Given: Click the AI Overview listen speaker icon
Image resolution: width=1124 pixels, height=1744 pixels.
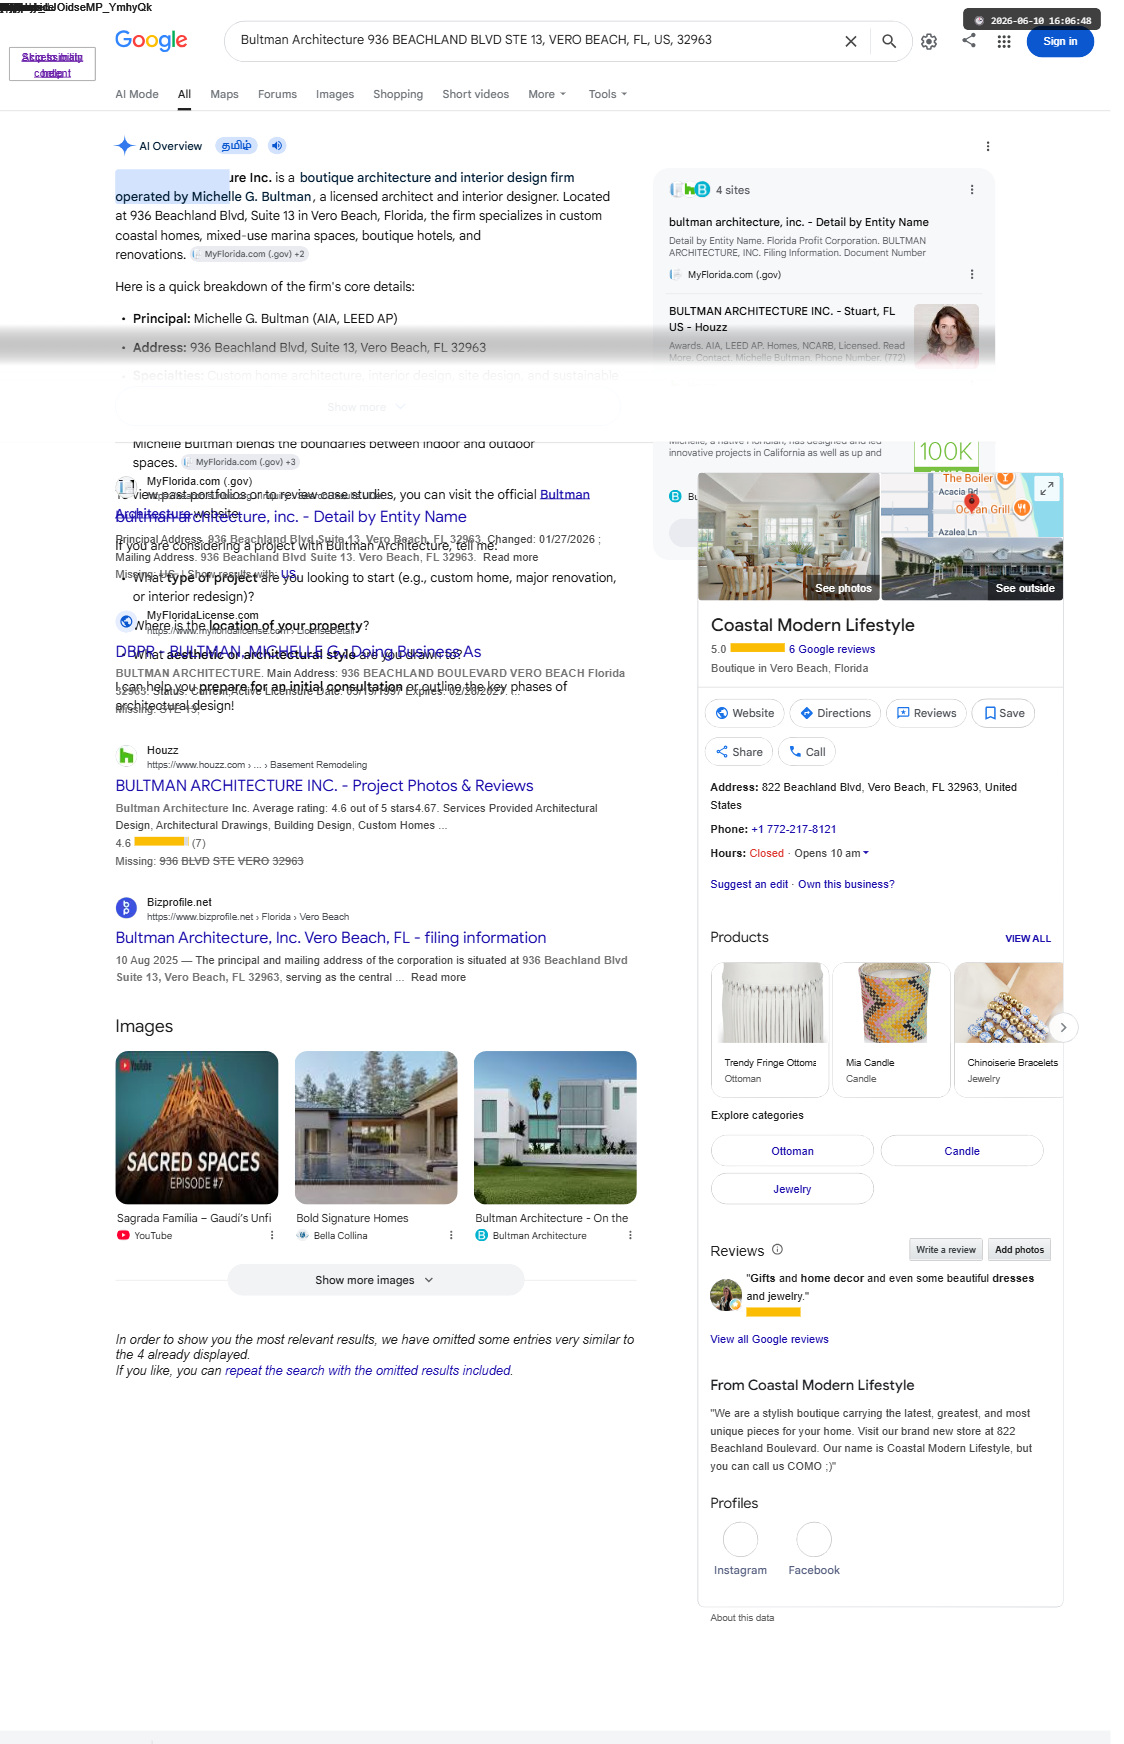Looking at the screenshot, I should (x=277, y=146).
